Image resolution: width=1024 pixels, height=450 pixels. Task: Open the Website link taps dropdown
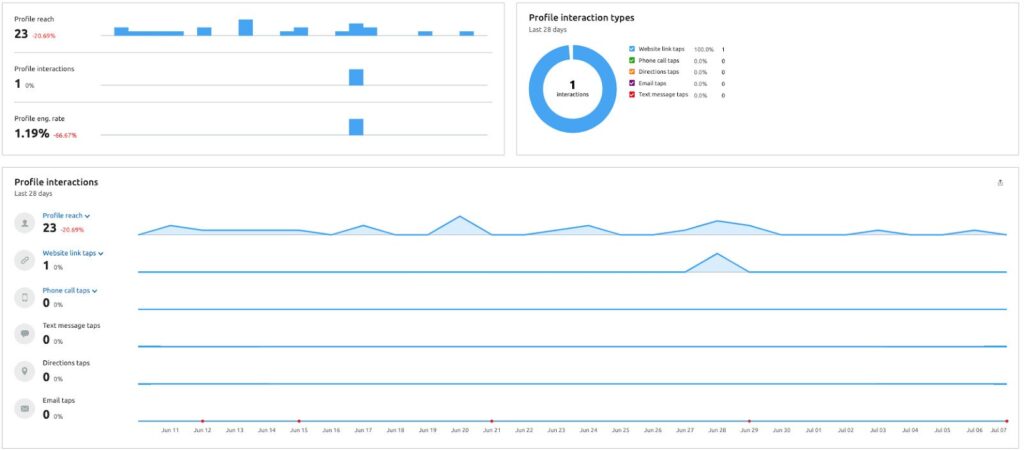pyautogui.click(x=101, y=254)
